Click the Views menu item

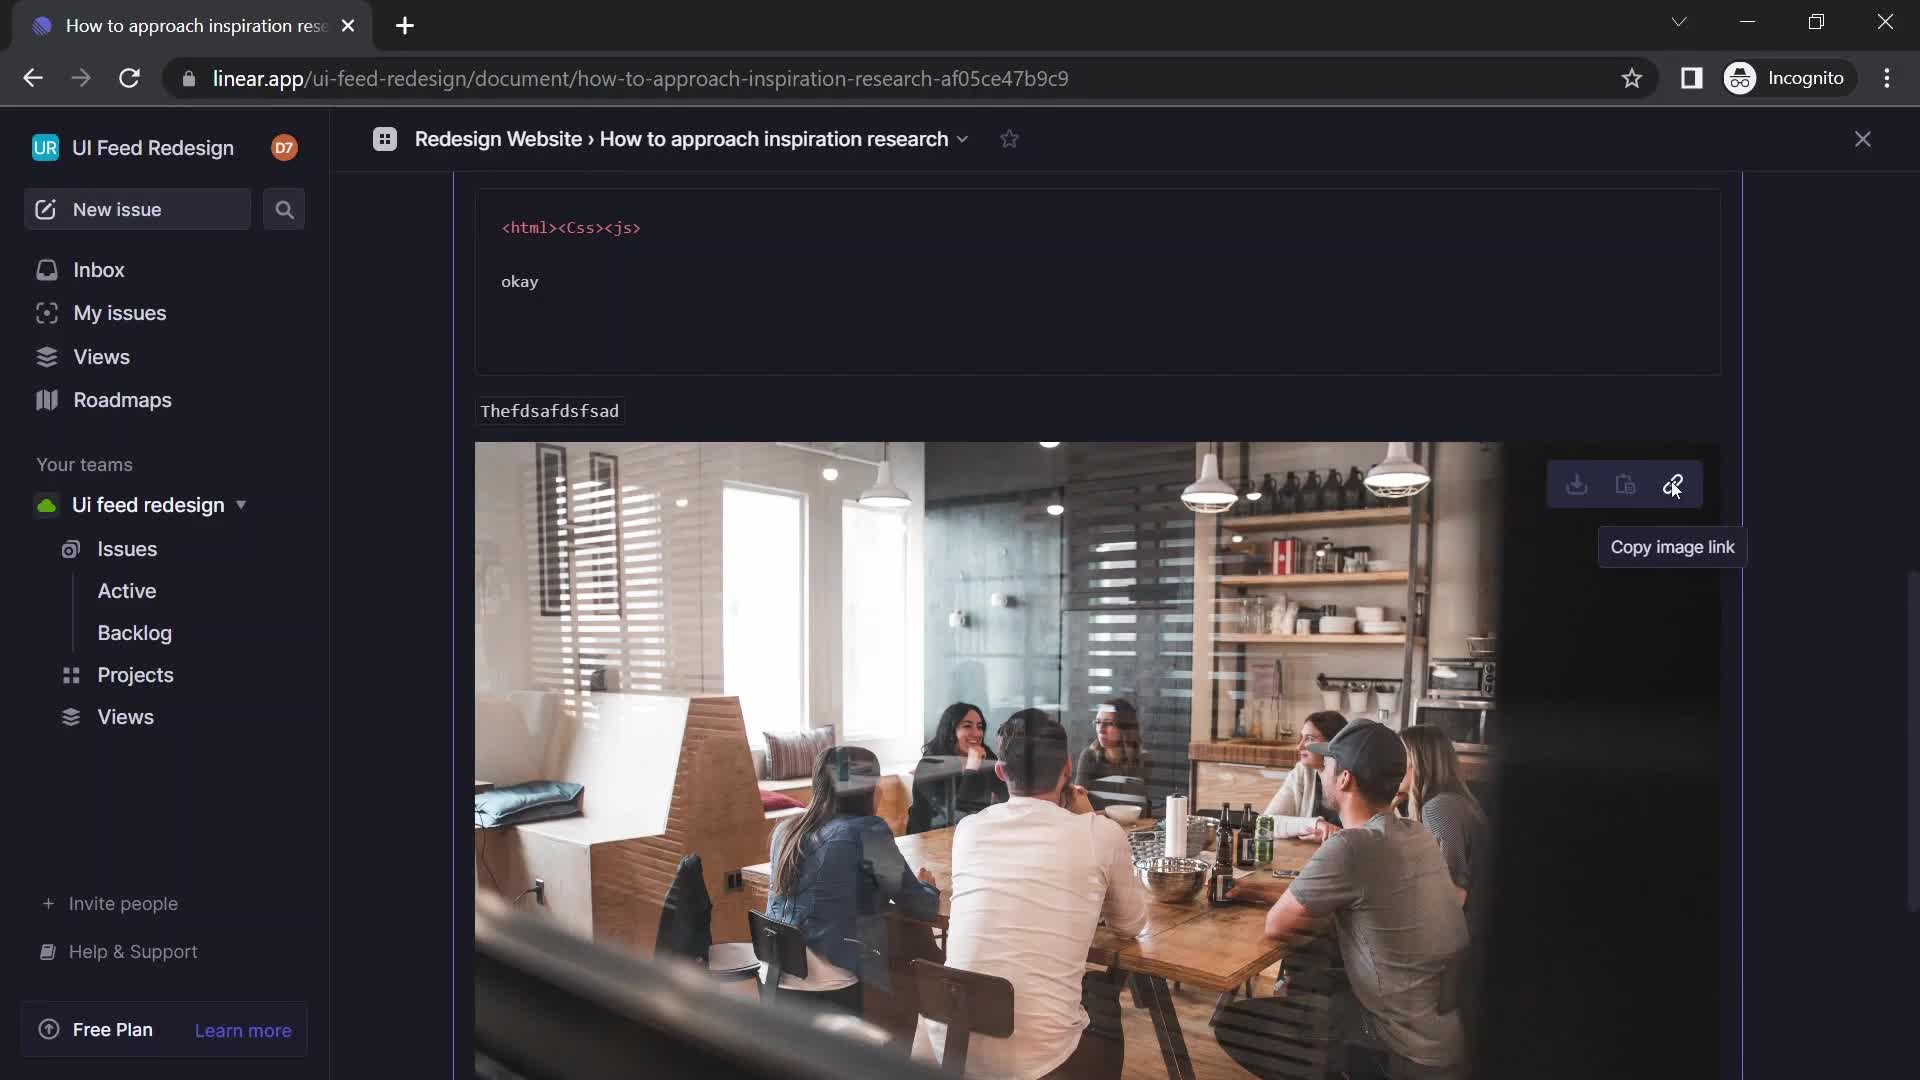(100, 356)
